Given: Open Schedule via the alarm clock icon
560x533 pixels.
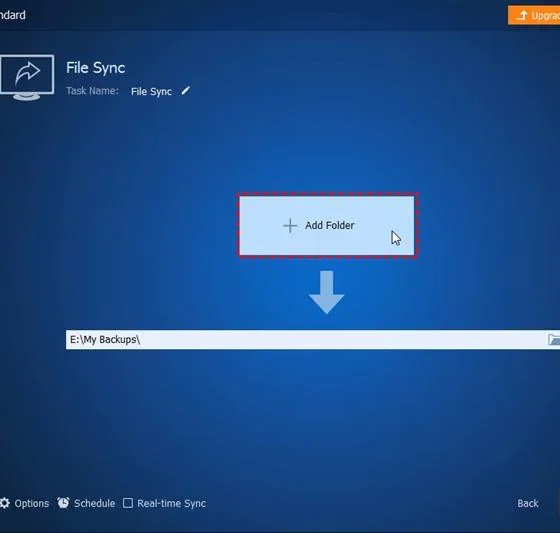Looking at the screenshot, I should (x=64, y=503).
